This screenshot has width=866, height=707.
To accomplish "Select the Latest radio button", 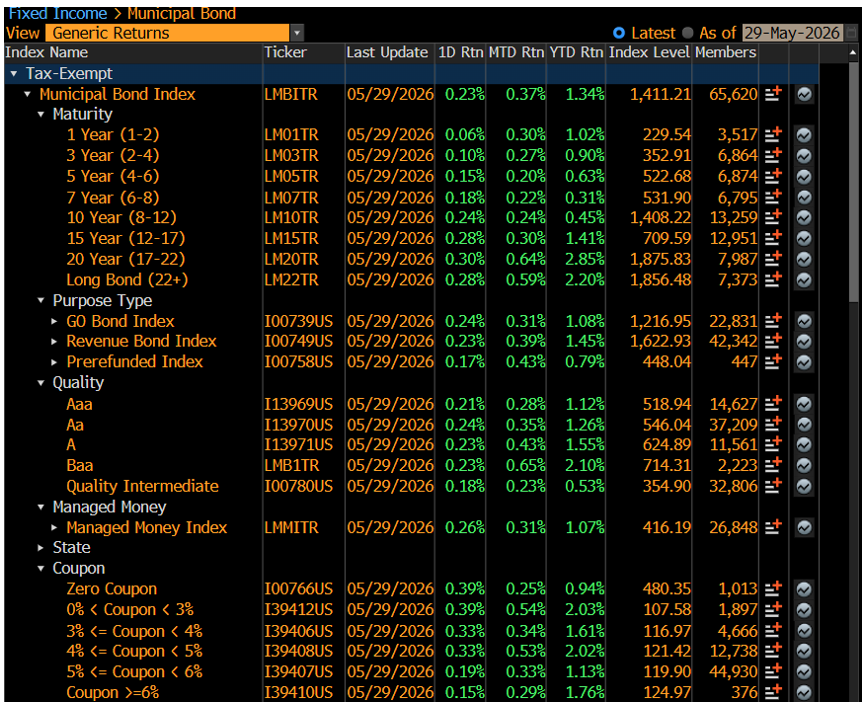I will [x=619, y=33].
